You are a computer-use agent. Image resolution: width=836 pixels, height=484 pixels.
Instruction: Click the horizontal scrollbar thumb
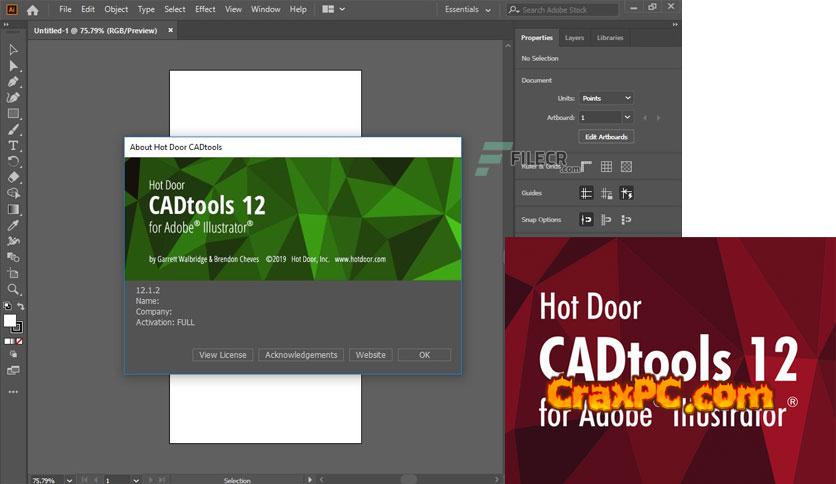409,479
